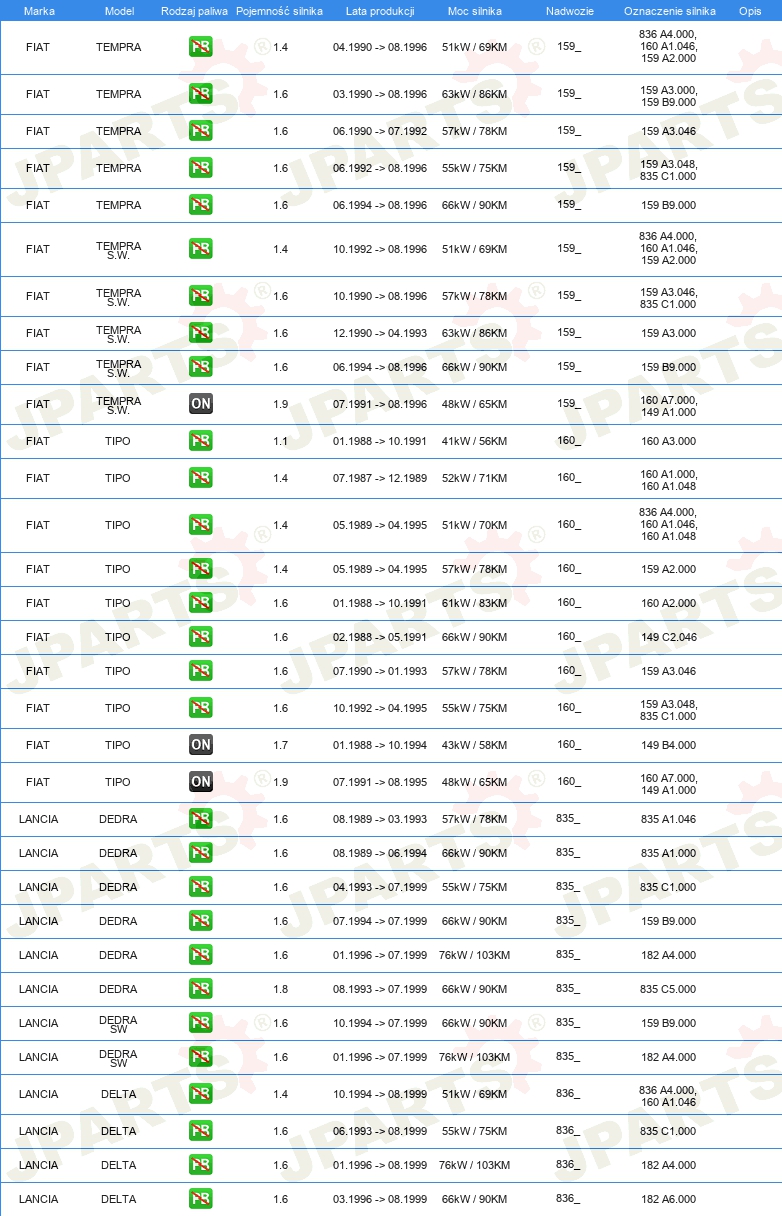Click the Nadwozie column header
The width and height of the screenshot is (782, 1216).
coord(569,11)
